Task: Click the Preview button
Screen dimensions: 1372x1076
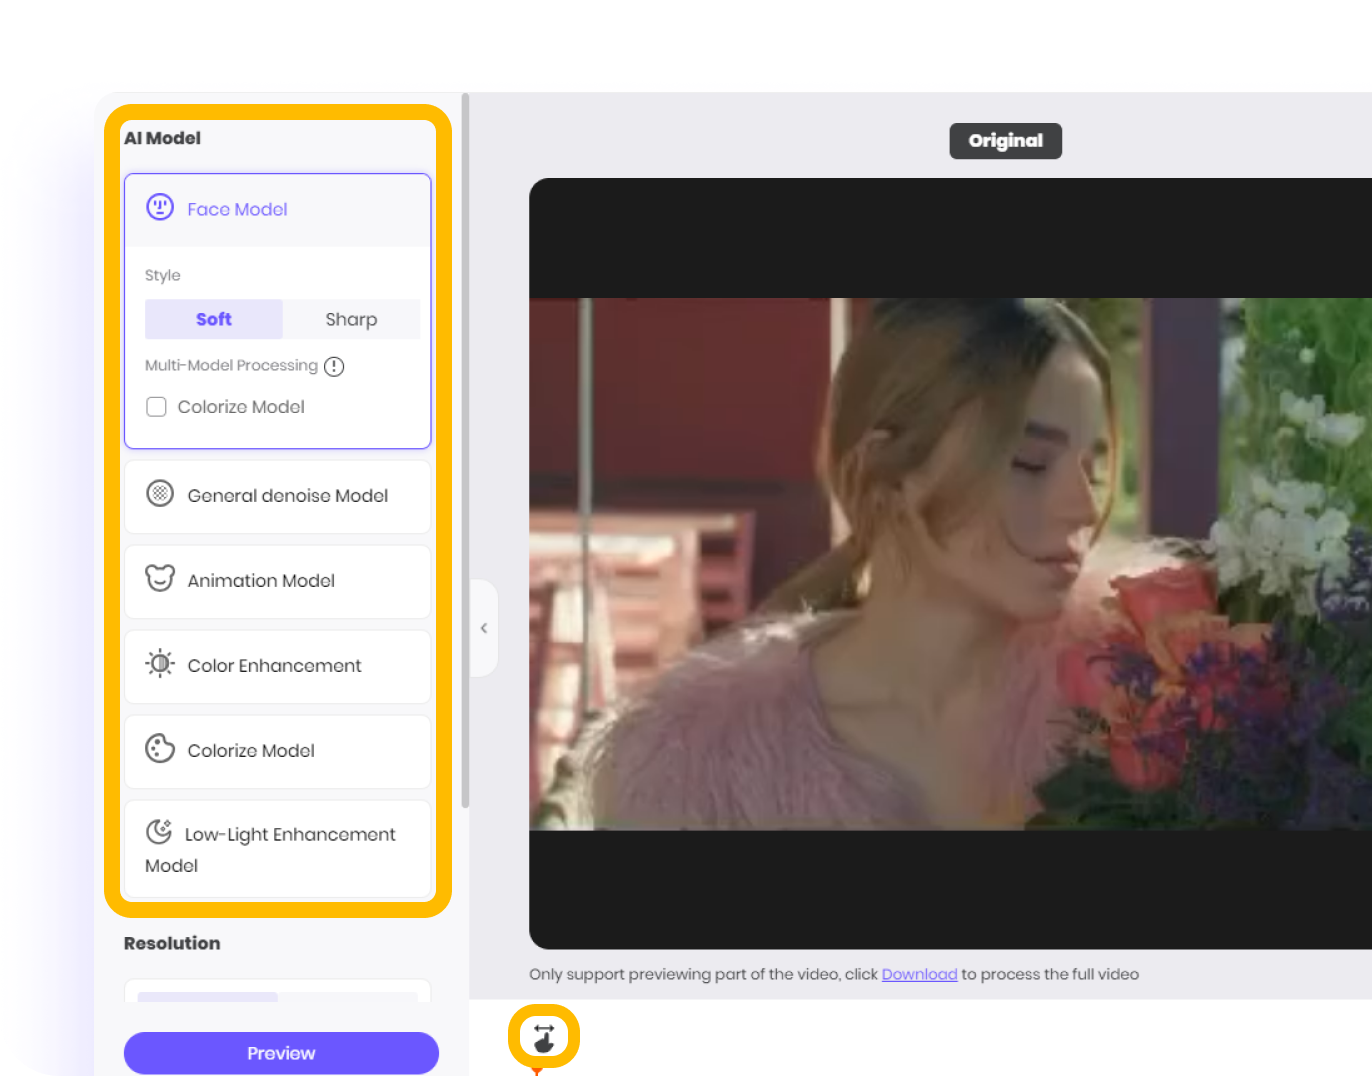Action: coord(280,1053)
